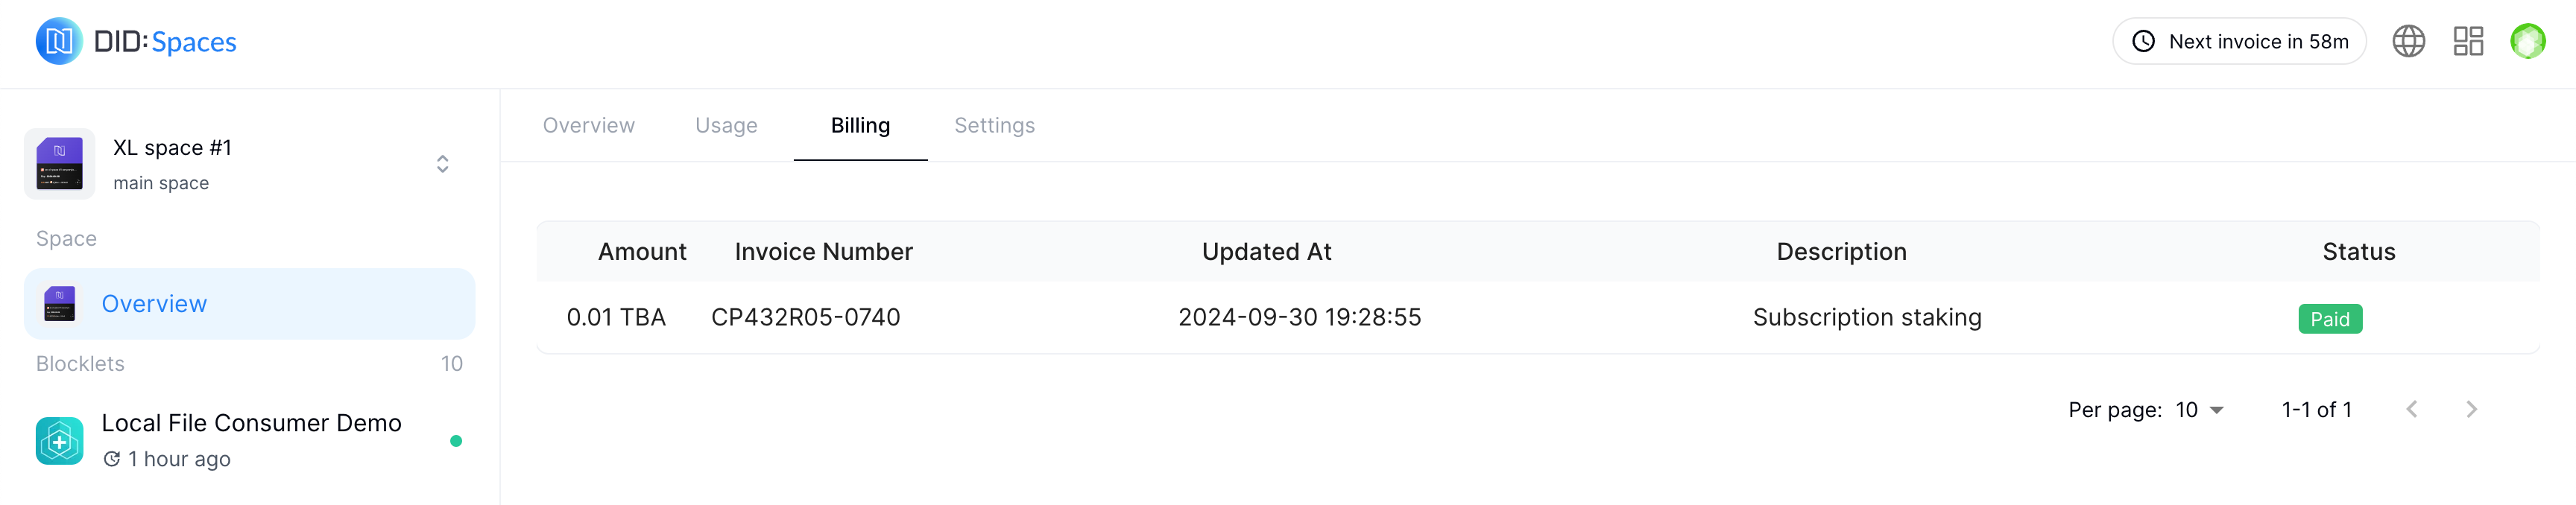Open the top Overview tab
Screen dimensions: 2576x505
[x=588, y=125]
